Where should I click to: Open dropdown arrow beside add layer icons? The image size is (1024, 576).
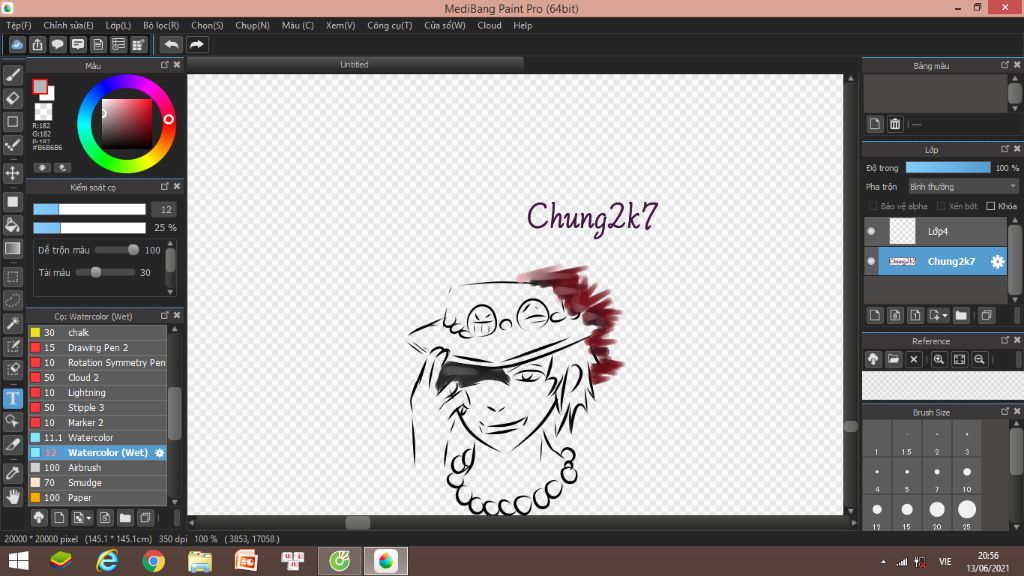tap(938, 315)
